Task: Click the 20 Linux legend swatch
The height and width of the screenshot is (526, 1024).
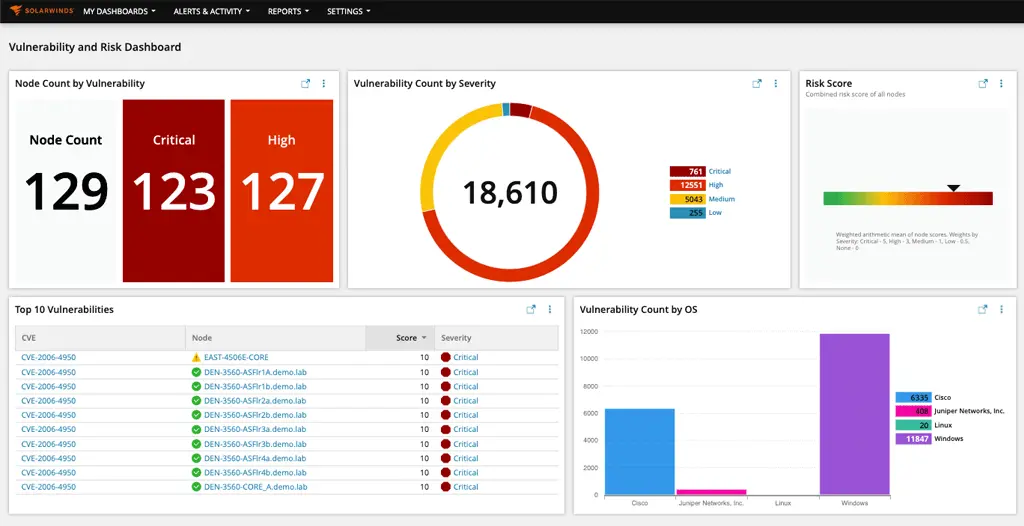Action: click(914, 425)
